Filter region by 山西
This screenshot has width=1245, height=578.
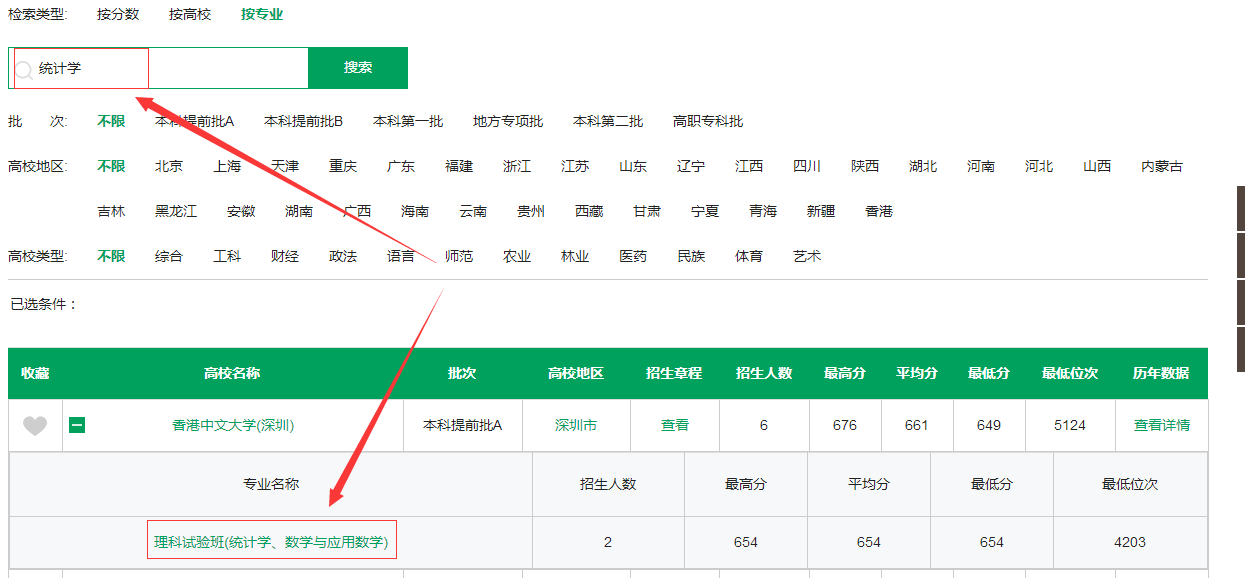[1097, 166]
